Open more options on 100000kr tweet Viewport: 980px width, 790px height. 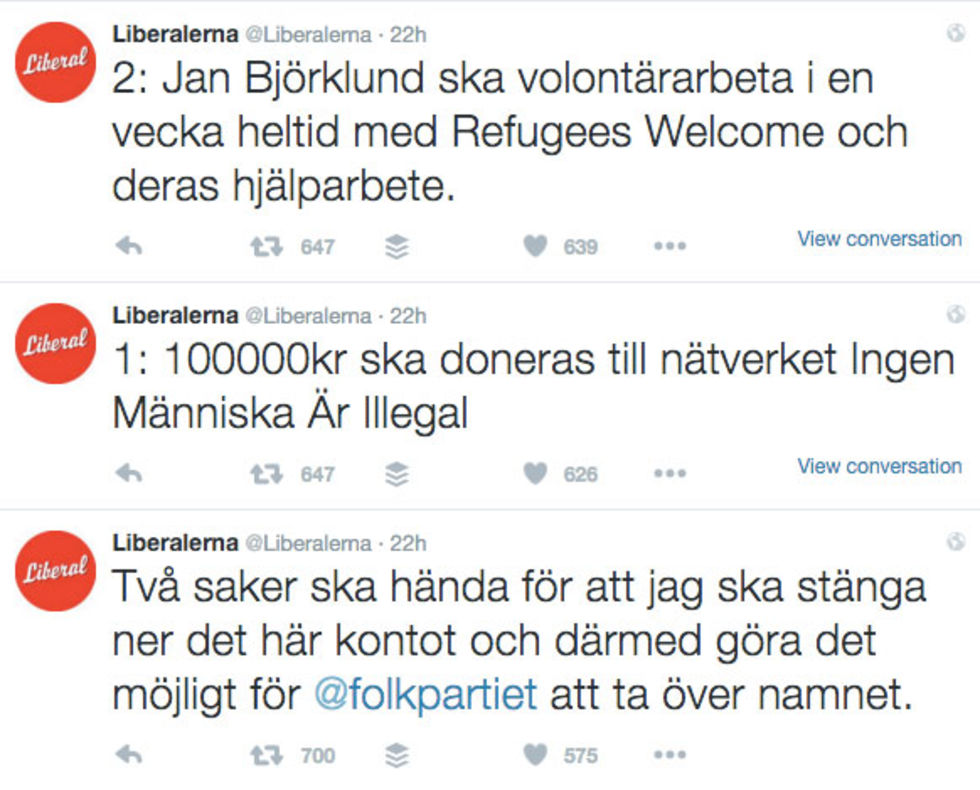click(x=669, y=474)
